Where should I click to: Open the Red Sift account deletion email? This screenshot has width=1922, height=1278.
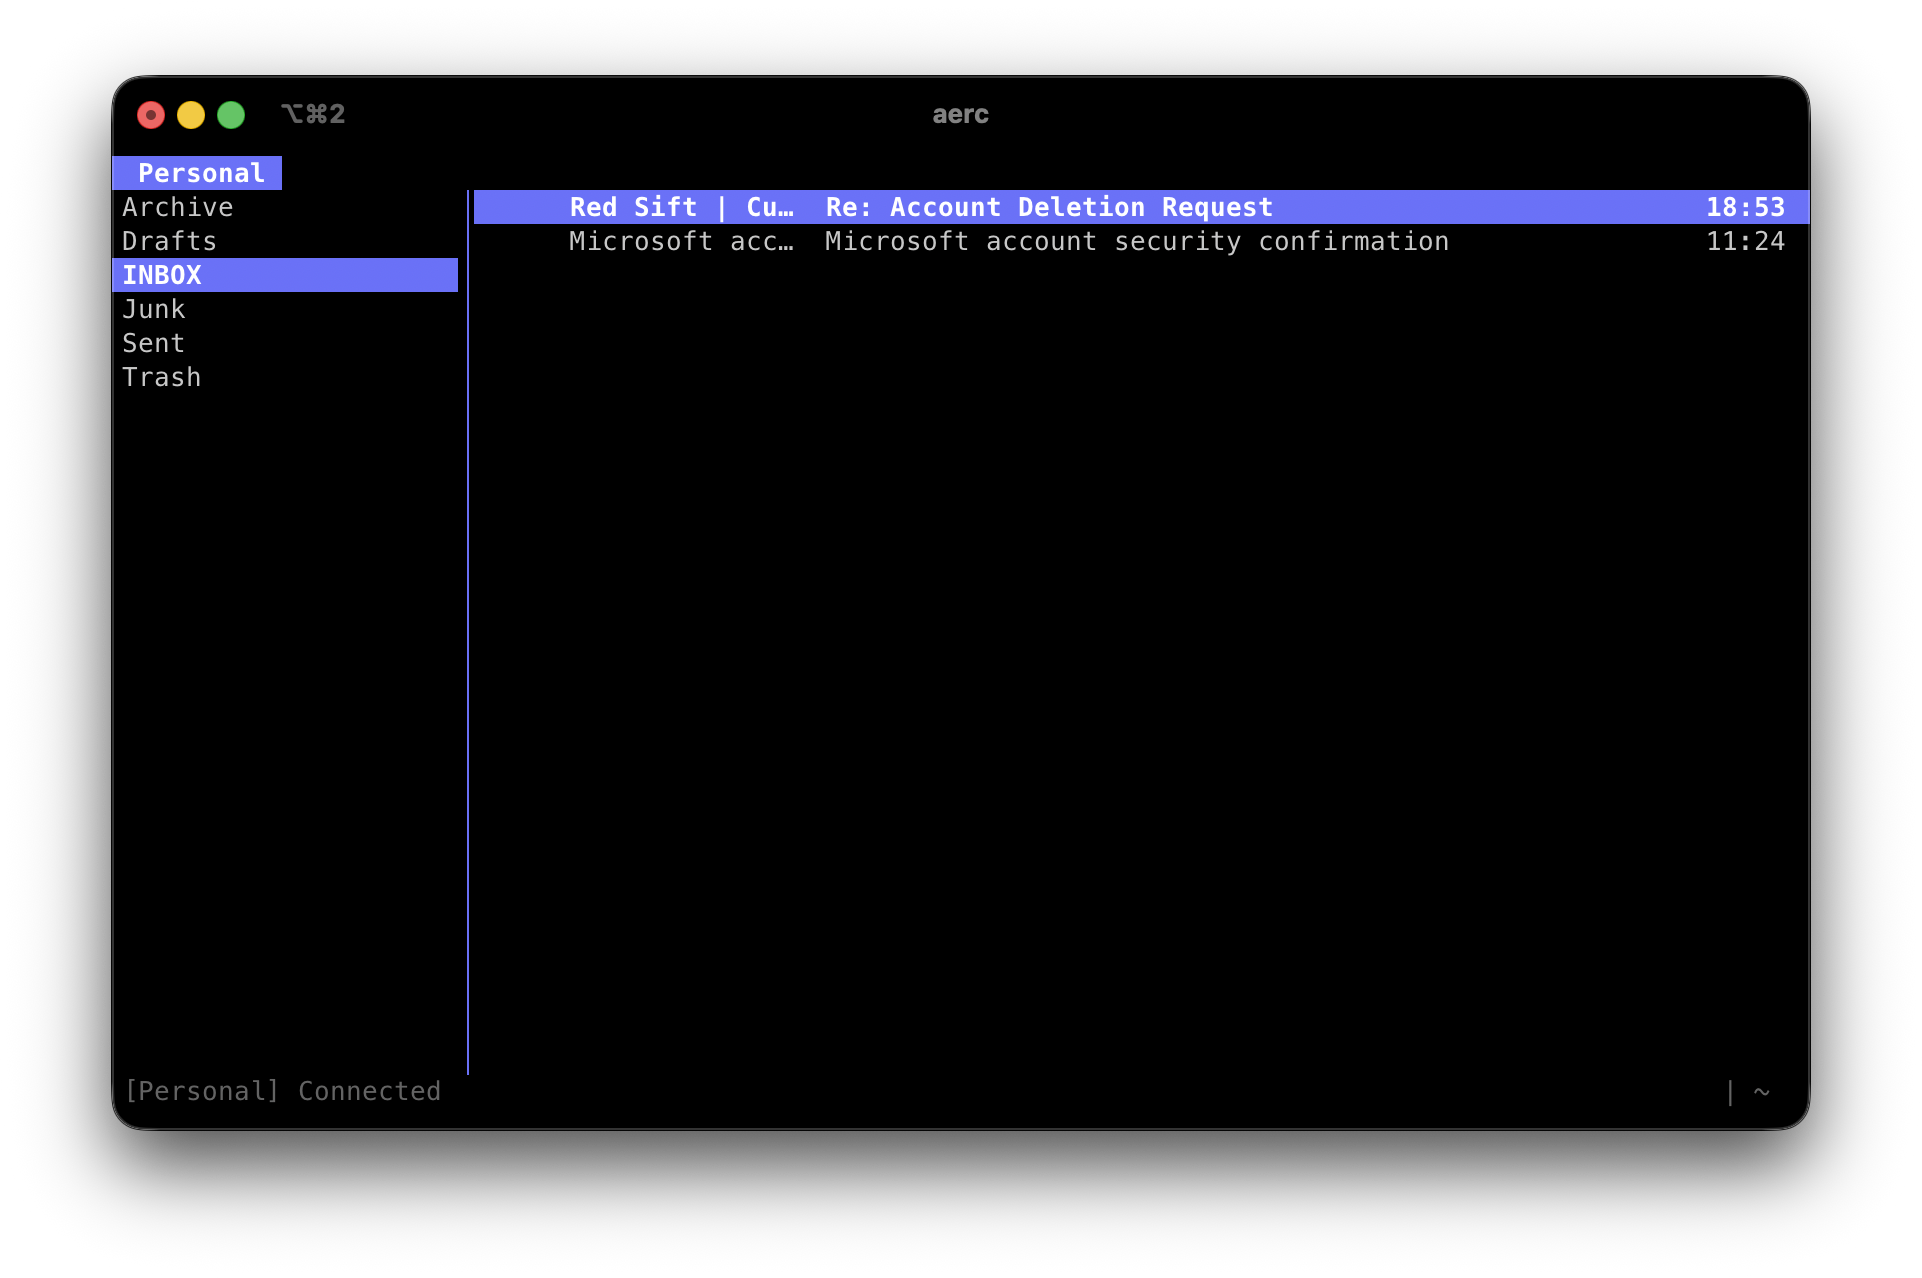1045,207
